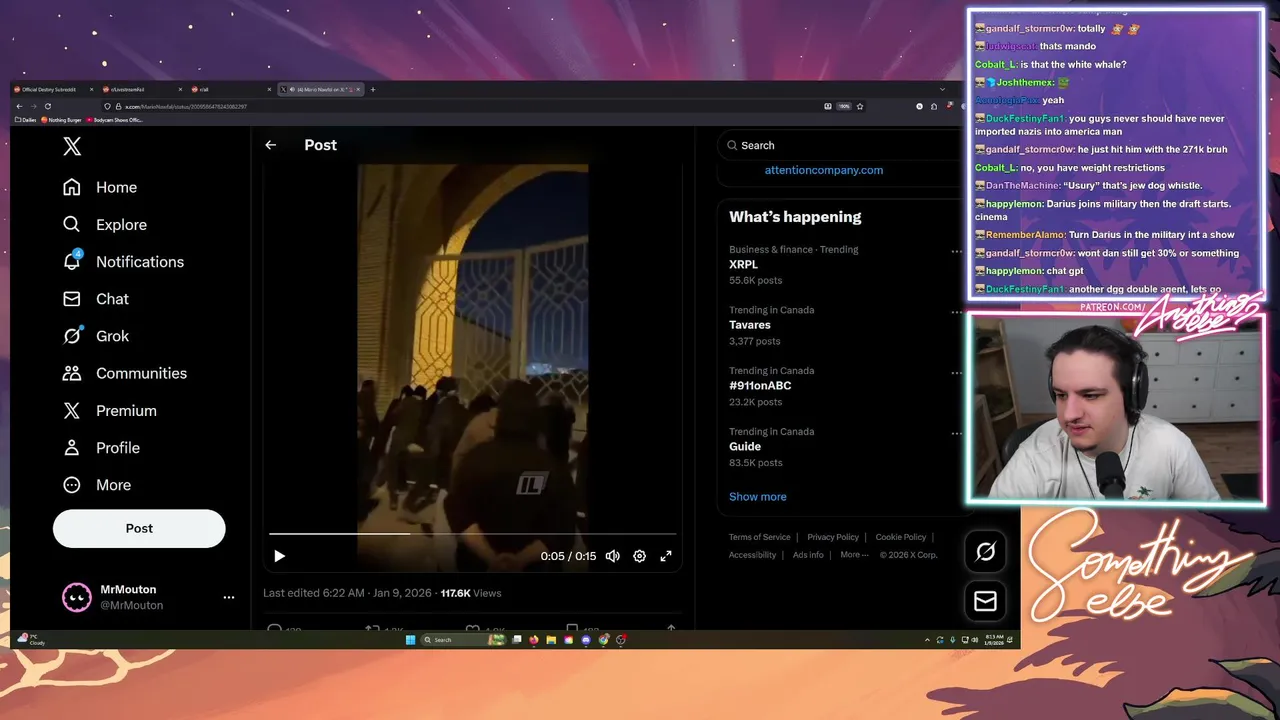Viewport: 1280px width, 720px height.
Task: Click the X logo in the sidebar
Action: pos(72,147)
